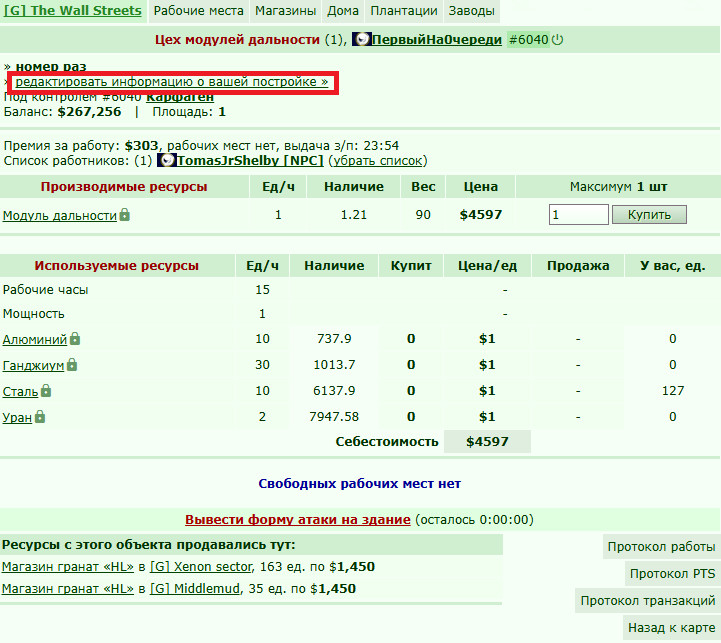Click Алюминий stock value 737.9

tap(334, 339)
